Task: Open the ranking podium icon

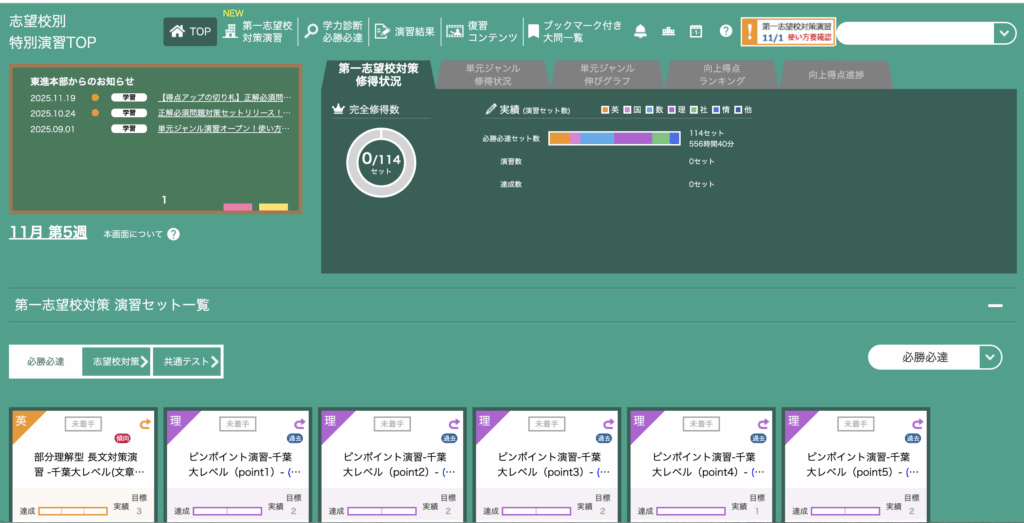Action: tap(668, 31)
